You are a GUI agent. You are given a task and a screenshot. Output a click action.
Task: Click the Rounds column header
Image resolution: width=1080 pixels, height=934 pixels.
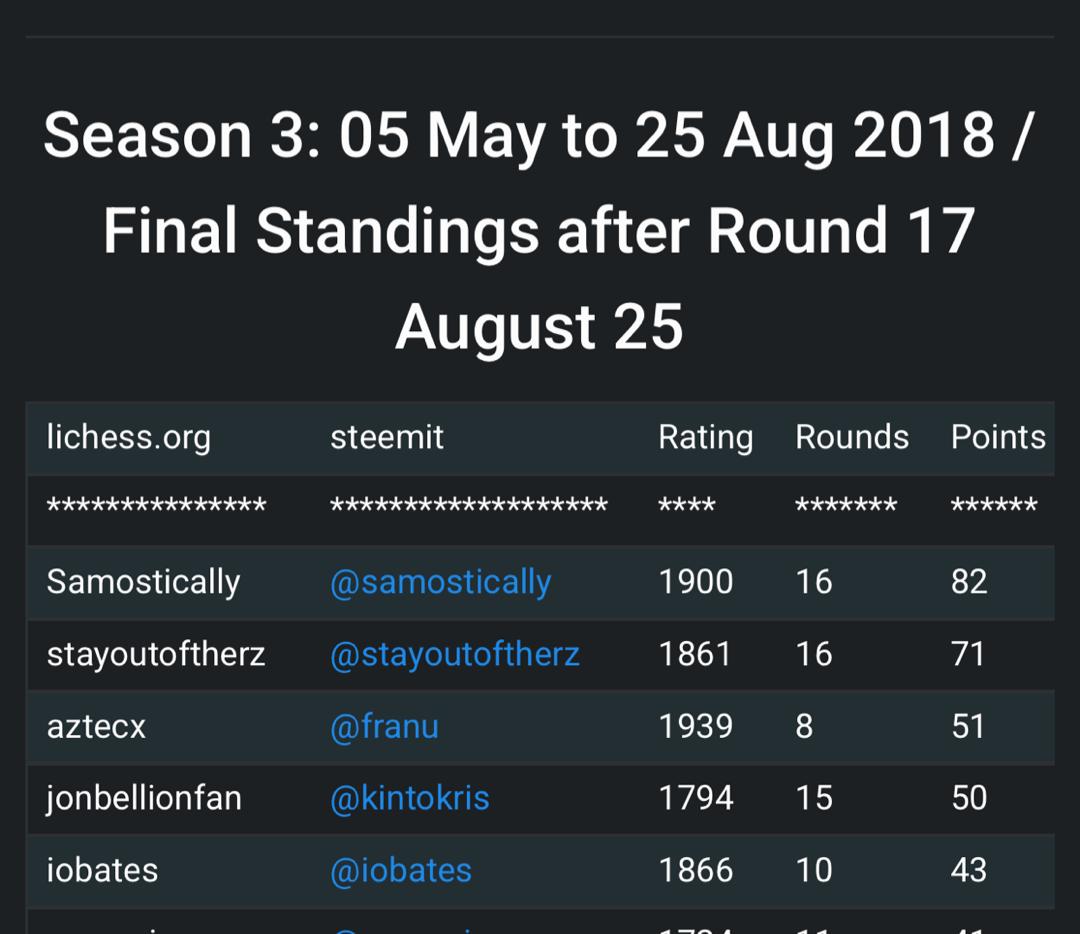click(852, 437)
